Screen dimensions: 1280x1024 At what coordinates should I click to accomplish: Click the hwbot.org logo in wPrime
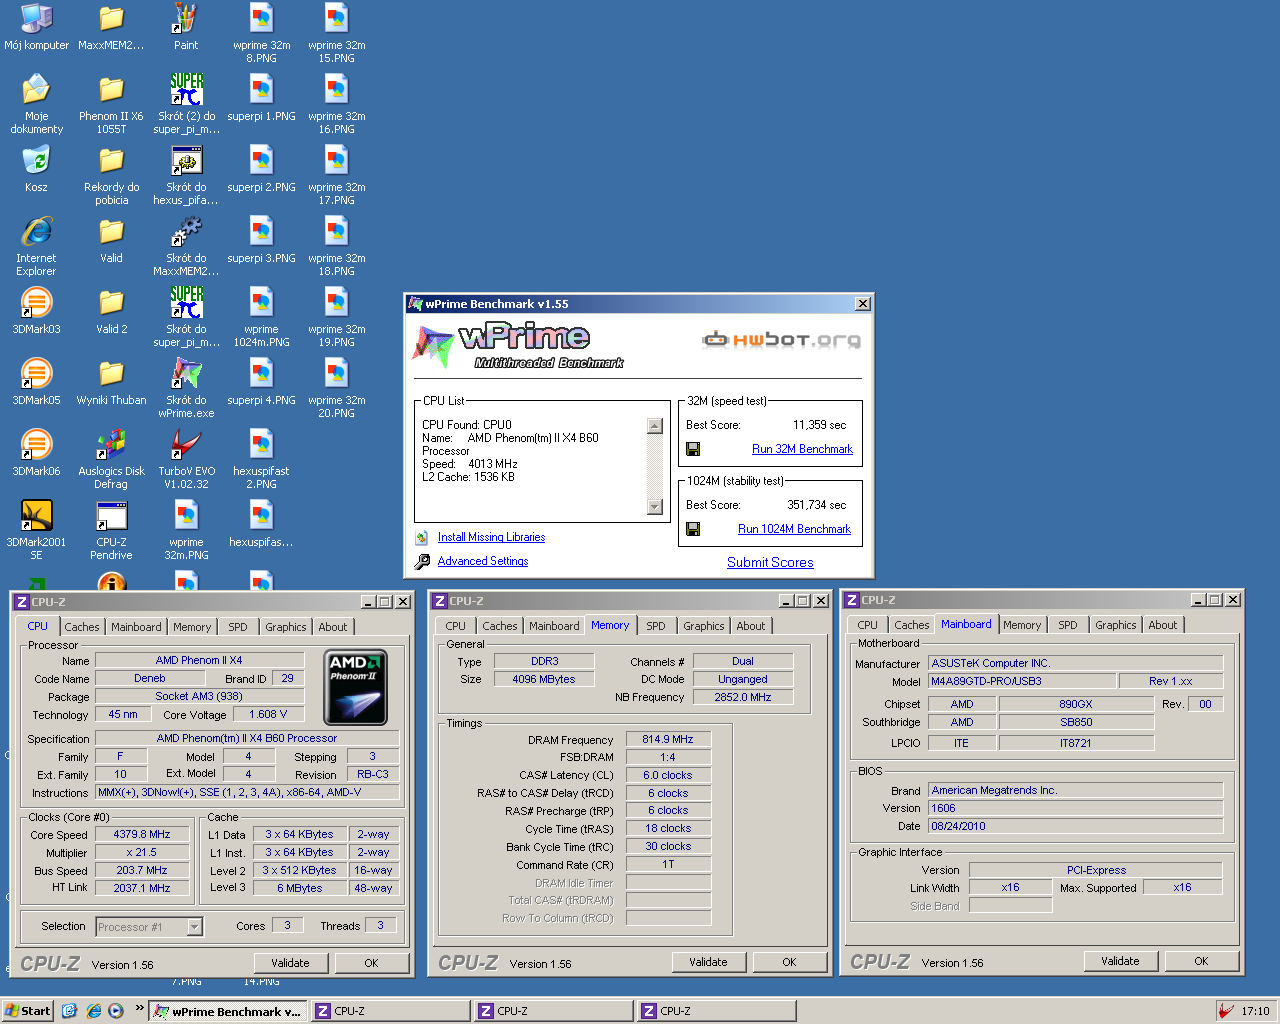781,340
